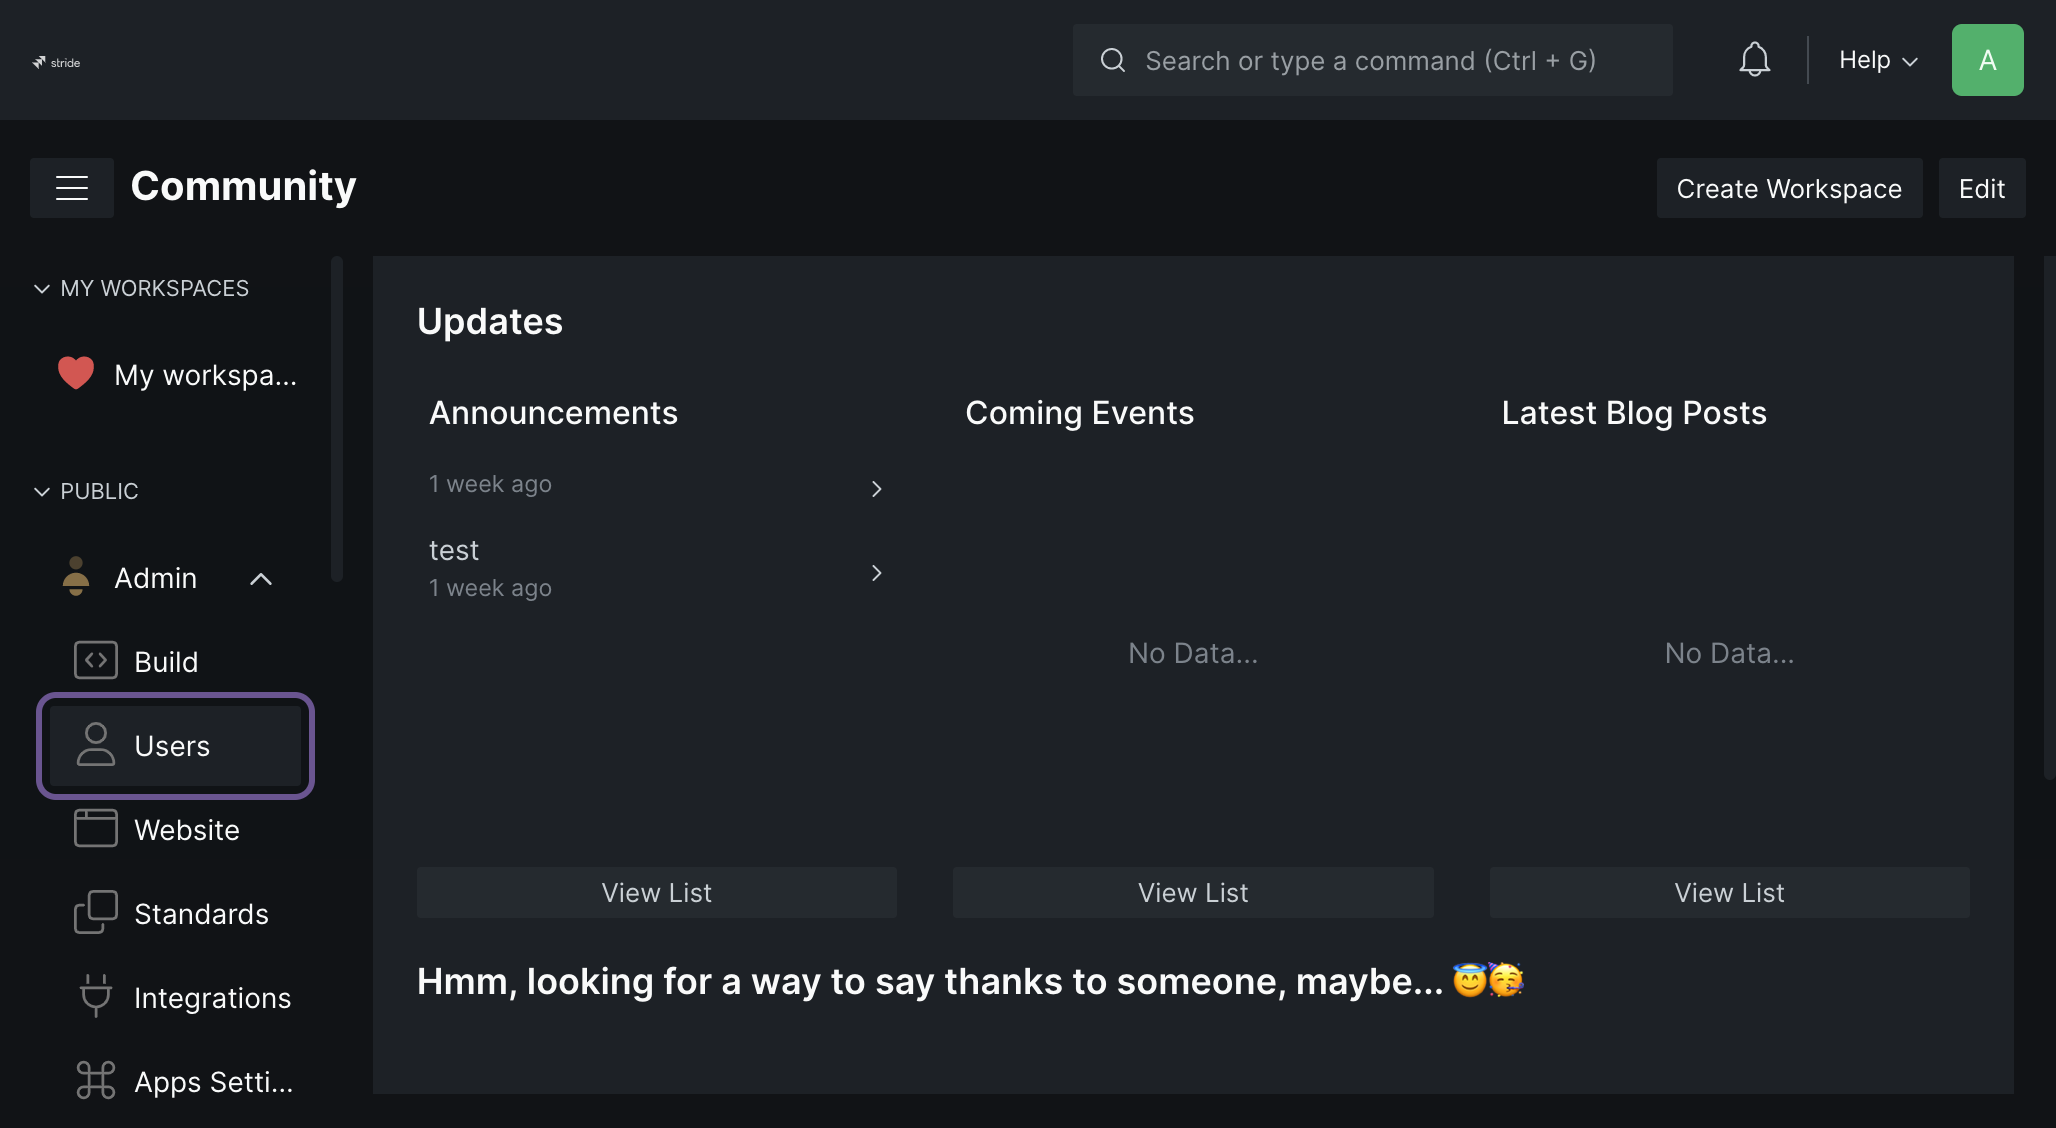
Task: Open Website in sidebar
Action: point(178,829)
